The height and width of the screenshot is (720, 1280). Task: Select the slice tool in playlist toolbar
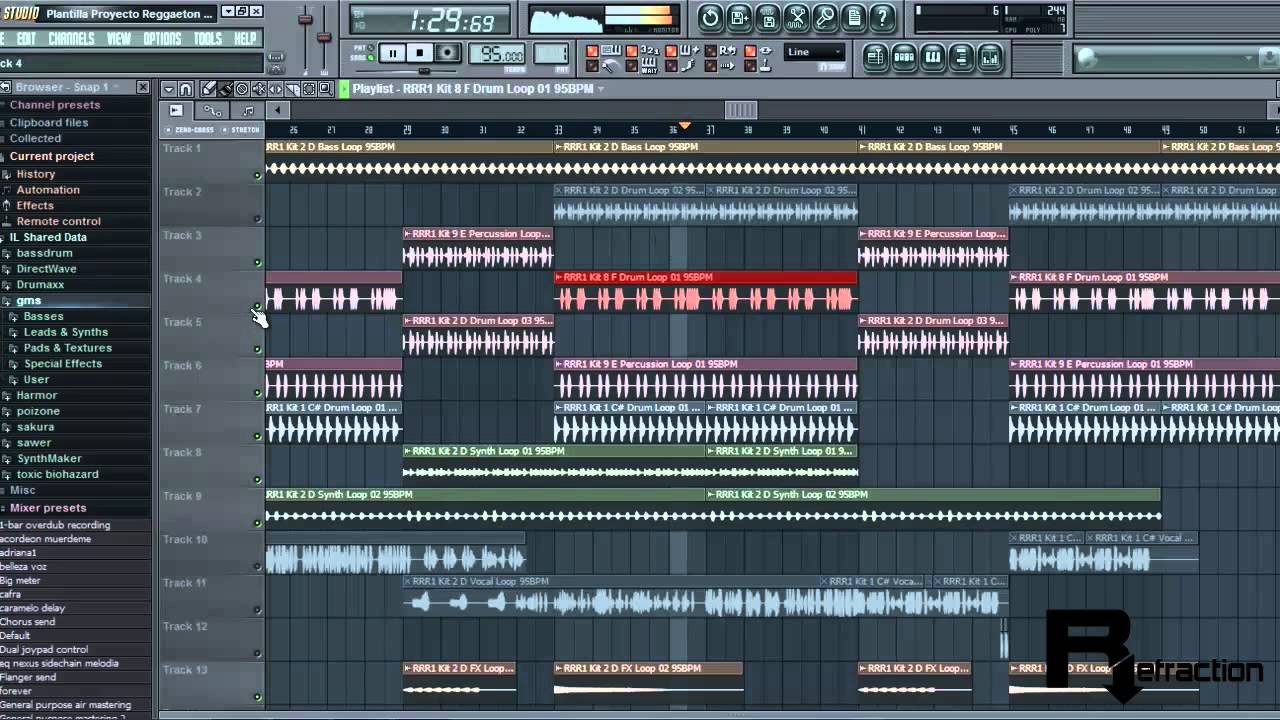tap(292, 89)
